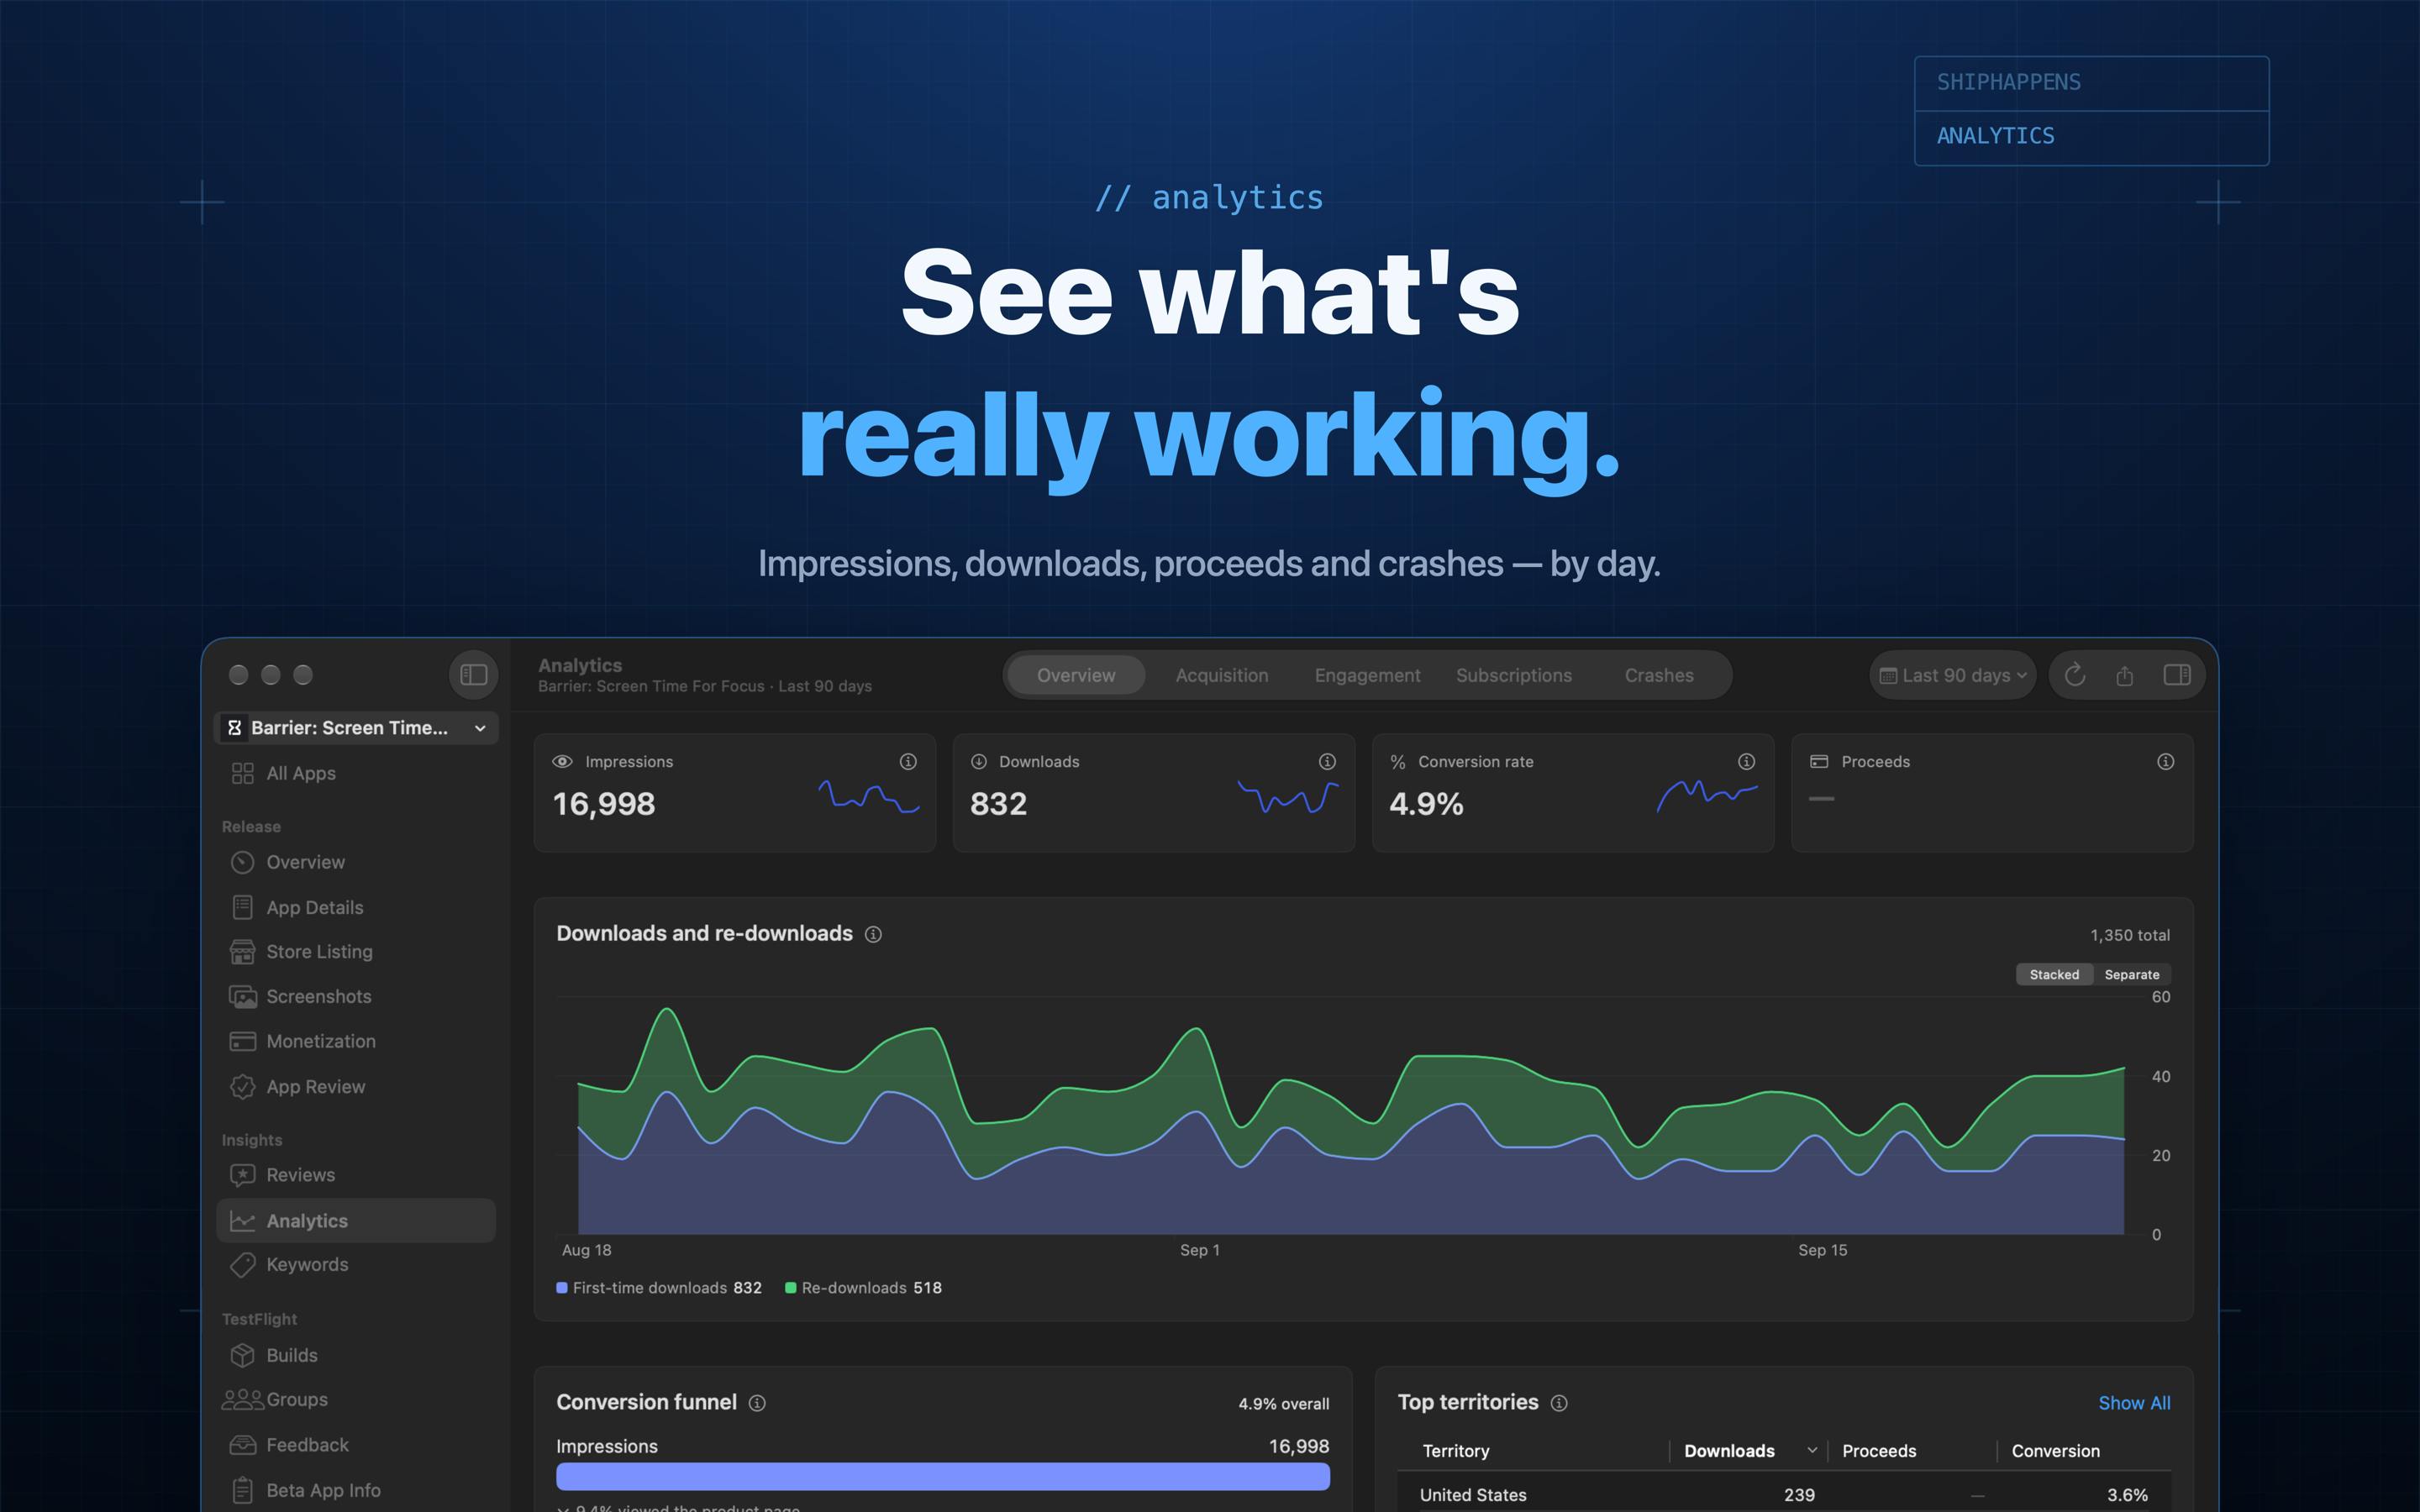Open info for the Proceeds card

[2165, 762]
